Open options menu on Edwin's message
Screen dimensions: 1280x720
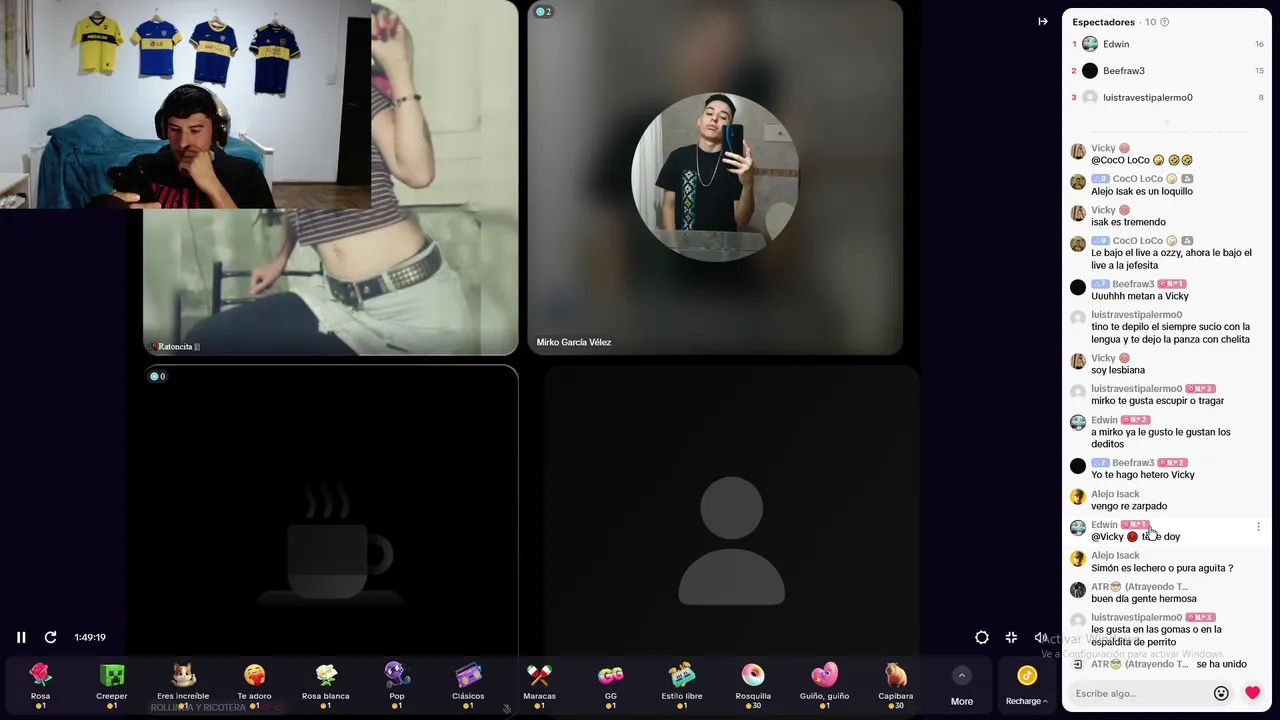coord(1258,527)
